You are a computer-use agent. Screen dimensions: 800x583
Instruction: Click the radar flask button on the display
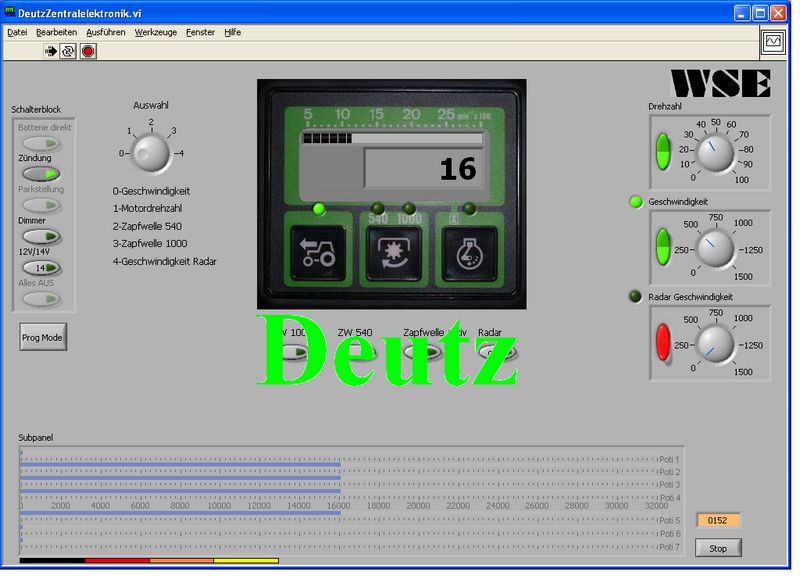pyautogui.click(x=469, y=253)
